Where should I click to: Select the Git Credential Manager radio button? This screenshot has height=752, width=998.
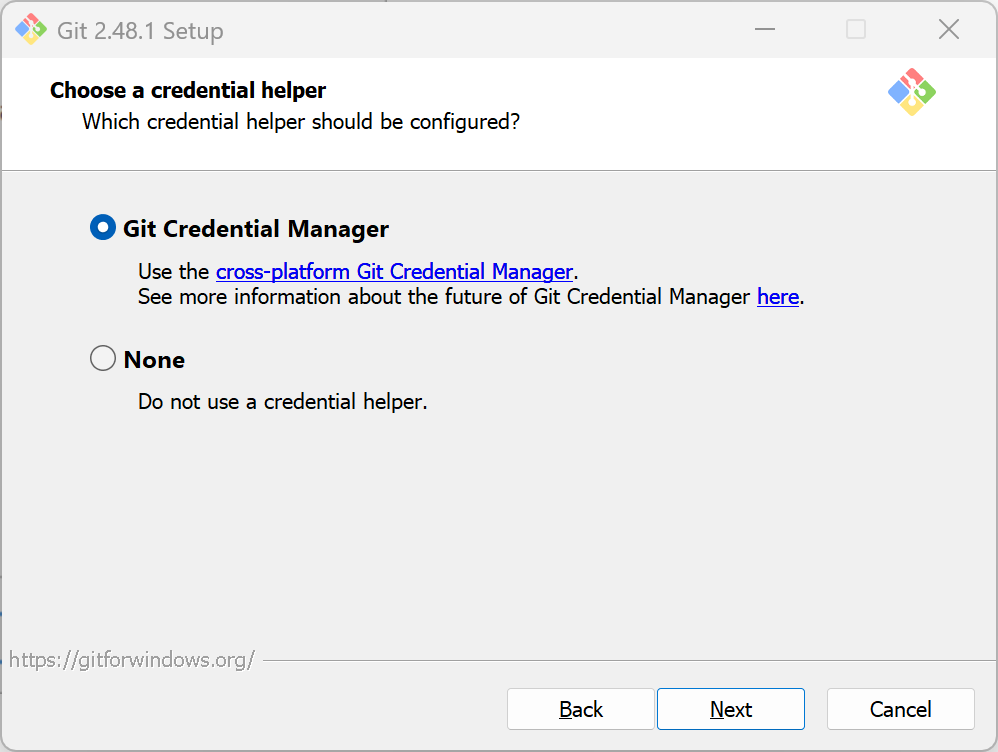point(103,228)
